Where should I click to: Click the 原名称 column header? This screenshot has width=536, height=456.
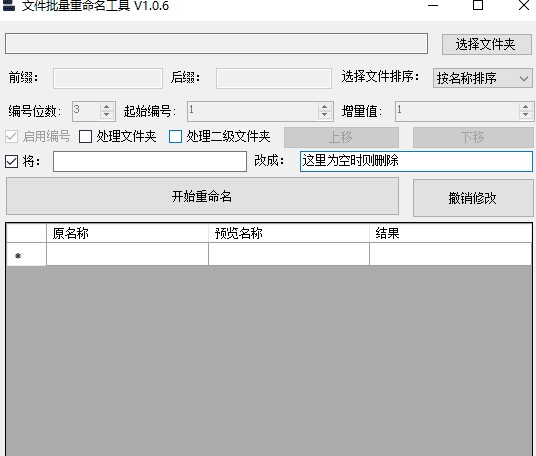coord(127,233)
